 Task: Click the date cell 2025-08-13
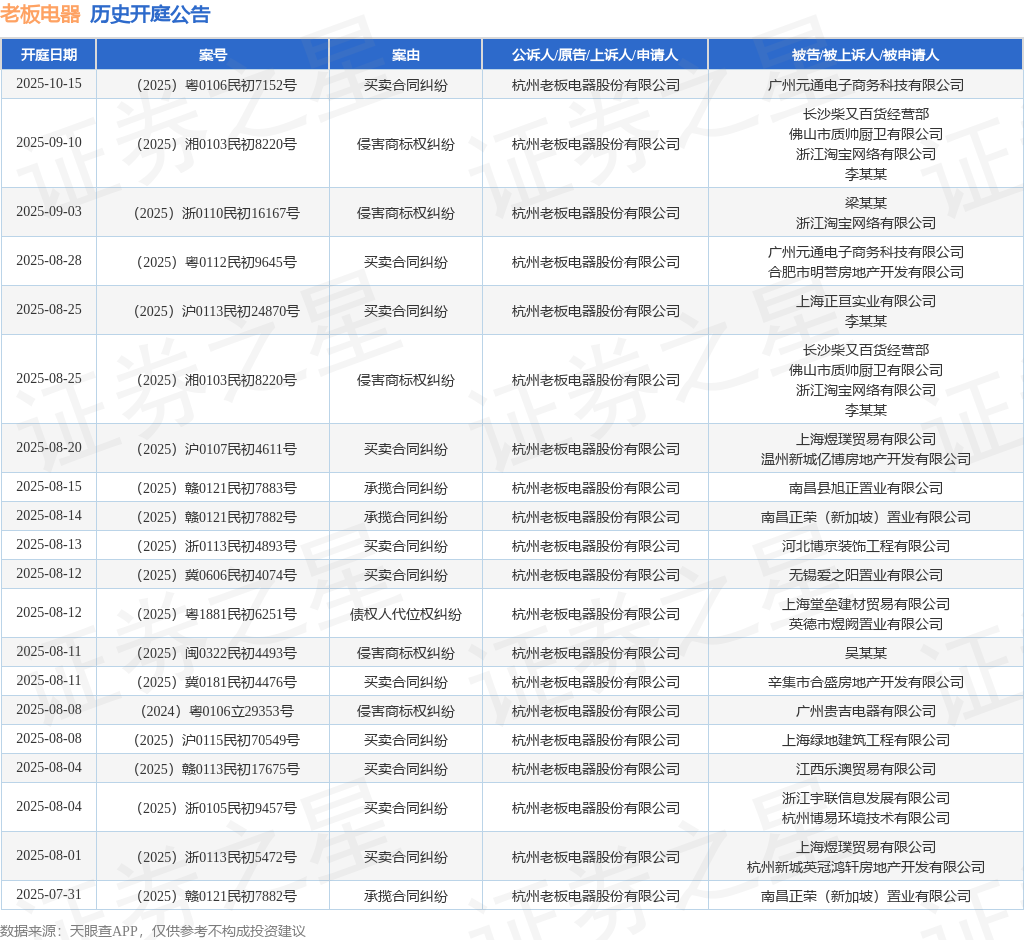coord(49,545)
